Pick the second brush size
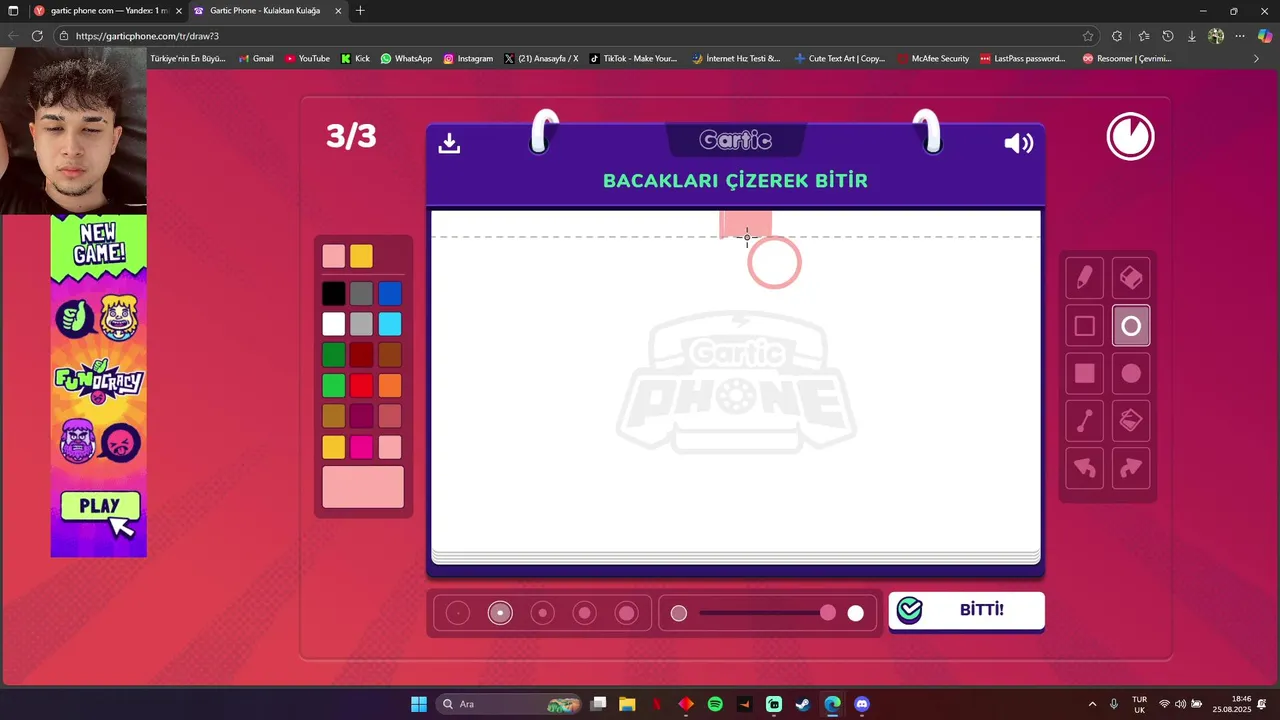1280x720 pixels. coord(500,613)
